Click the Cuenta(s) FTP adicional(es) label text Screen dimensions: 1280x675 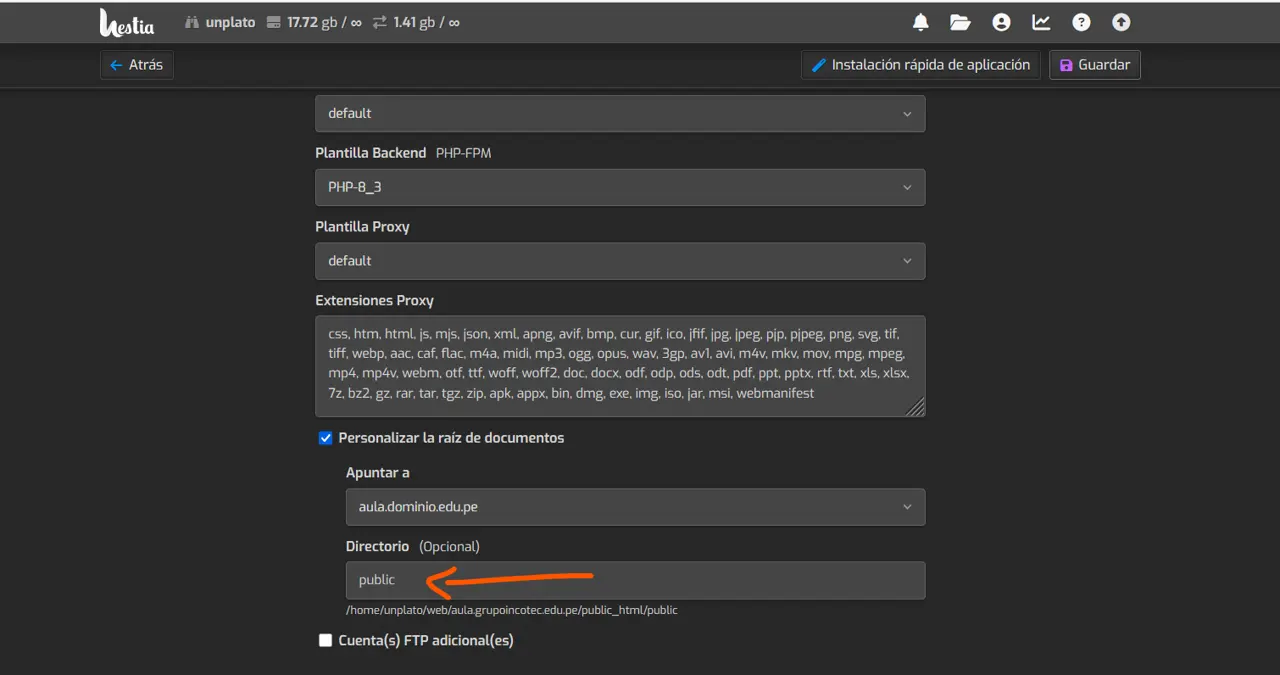(426, 640)
